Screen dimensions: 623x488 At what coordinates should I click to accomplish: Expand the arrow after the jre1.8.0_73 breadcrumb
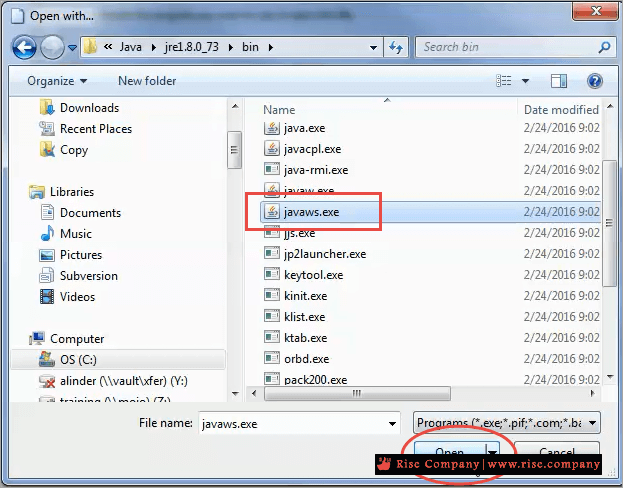[x=230, y=48]
